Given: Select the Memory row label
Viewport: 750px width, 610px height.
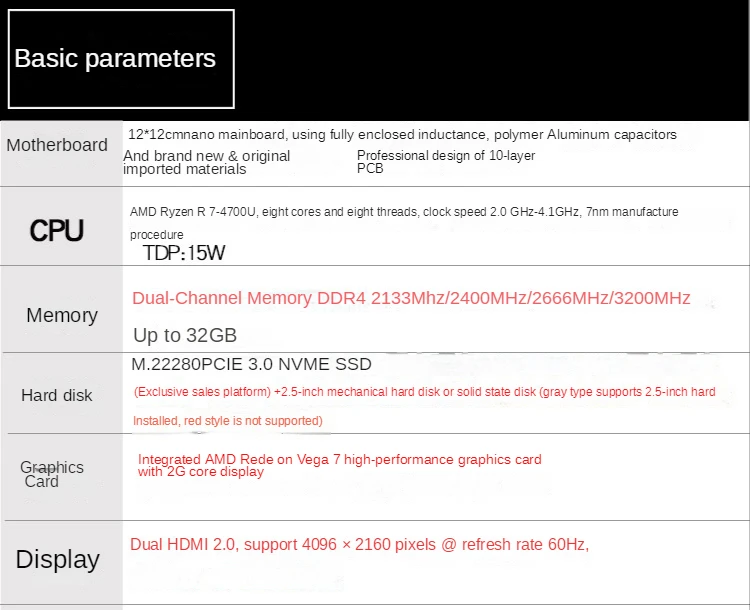Looking at the screenshot, I should click(x=62, y=315).
